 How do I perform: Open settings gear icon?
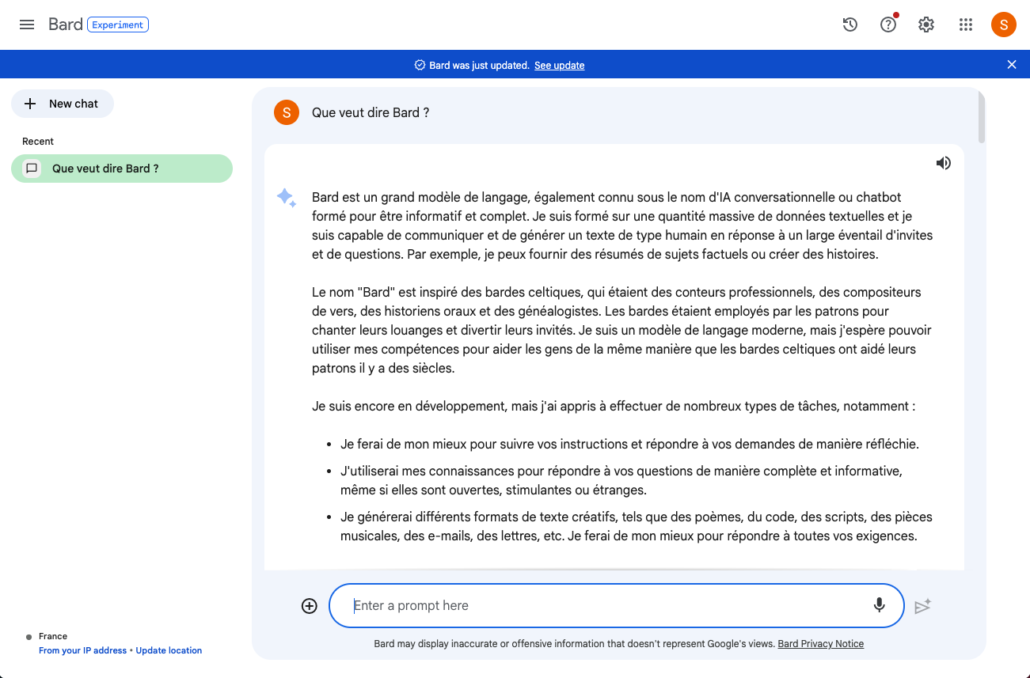pos(926,25)
